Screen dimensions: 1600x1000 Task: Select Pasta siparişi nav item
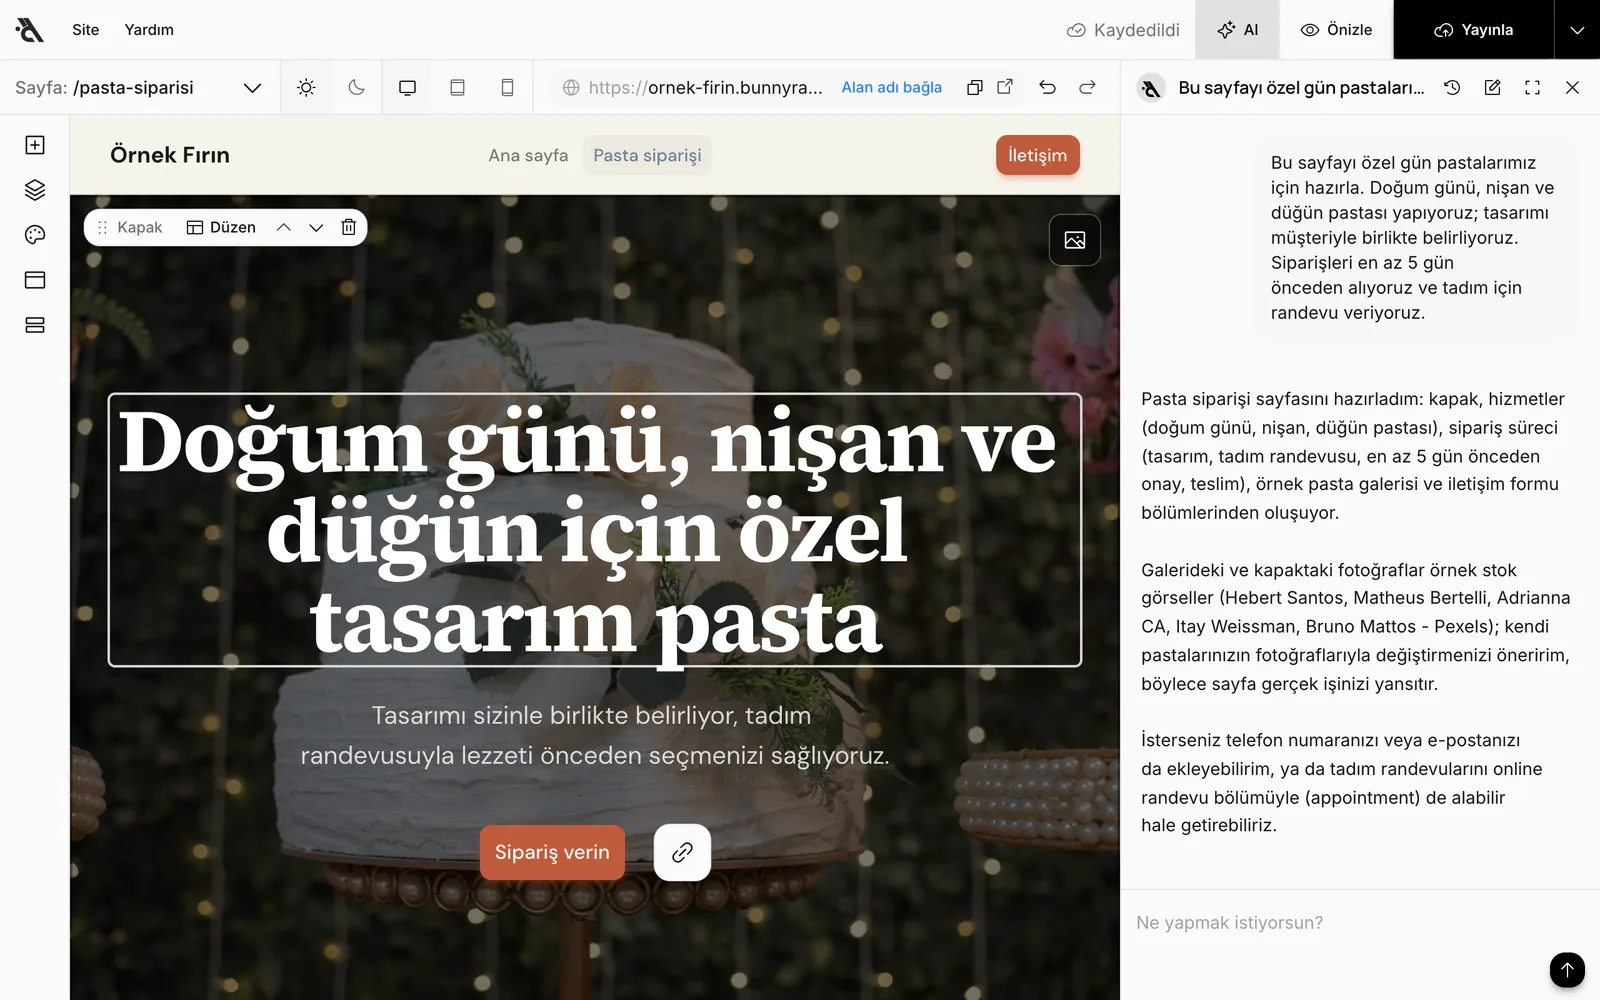tap(647, 155)
